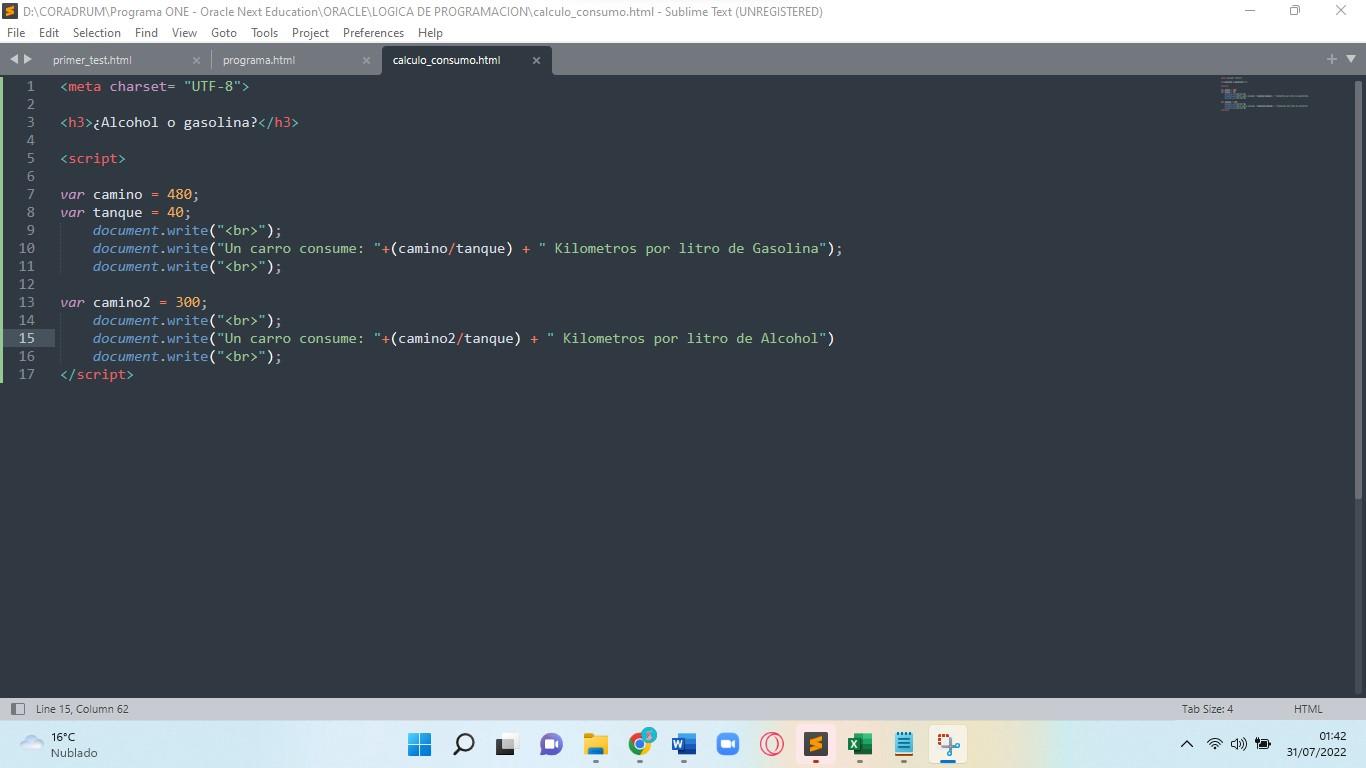Open the volume speaker icon in tray
1366x768 pixels.
(1239, 744)
